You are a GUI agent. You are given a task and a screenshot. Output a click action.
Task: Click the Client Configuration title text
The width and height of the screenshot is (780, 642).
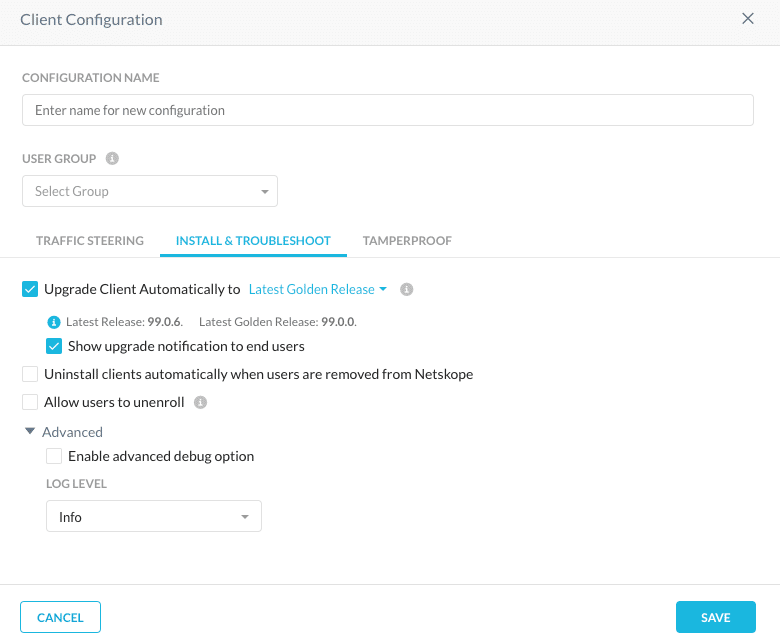(91, 19)
